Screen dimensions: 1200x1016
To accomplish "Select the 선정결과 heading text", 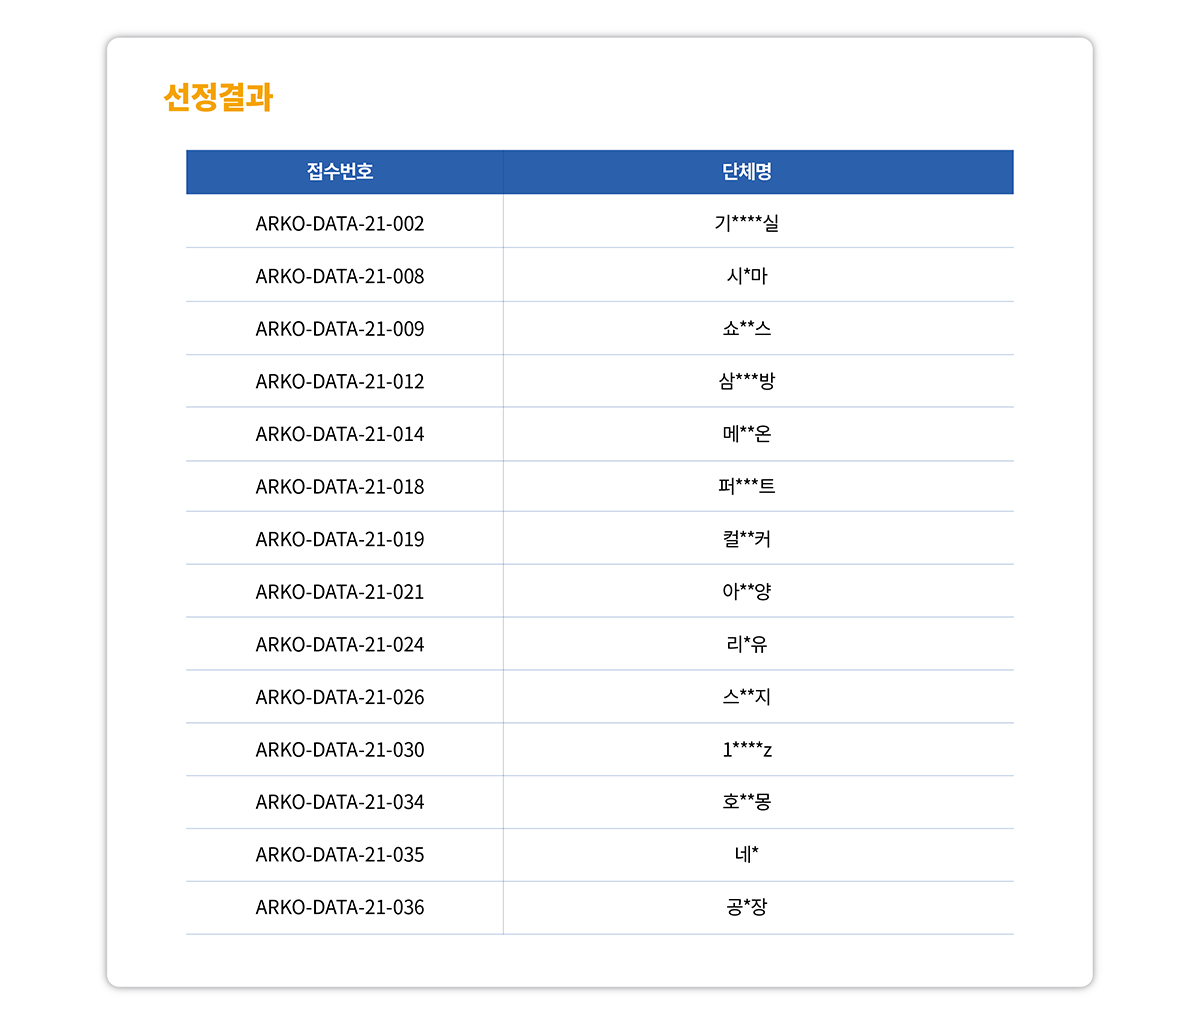I will 218,97.
